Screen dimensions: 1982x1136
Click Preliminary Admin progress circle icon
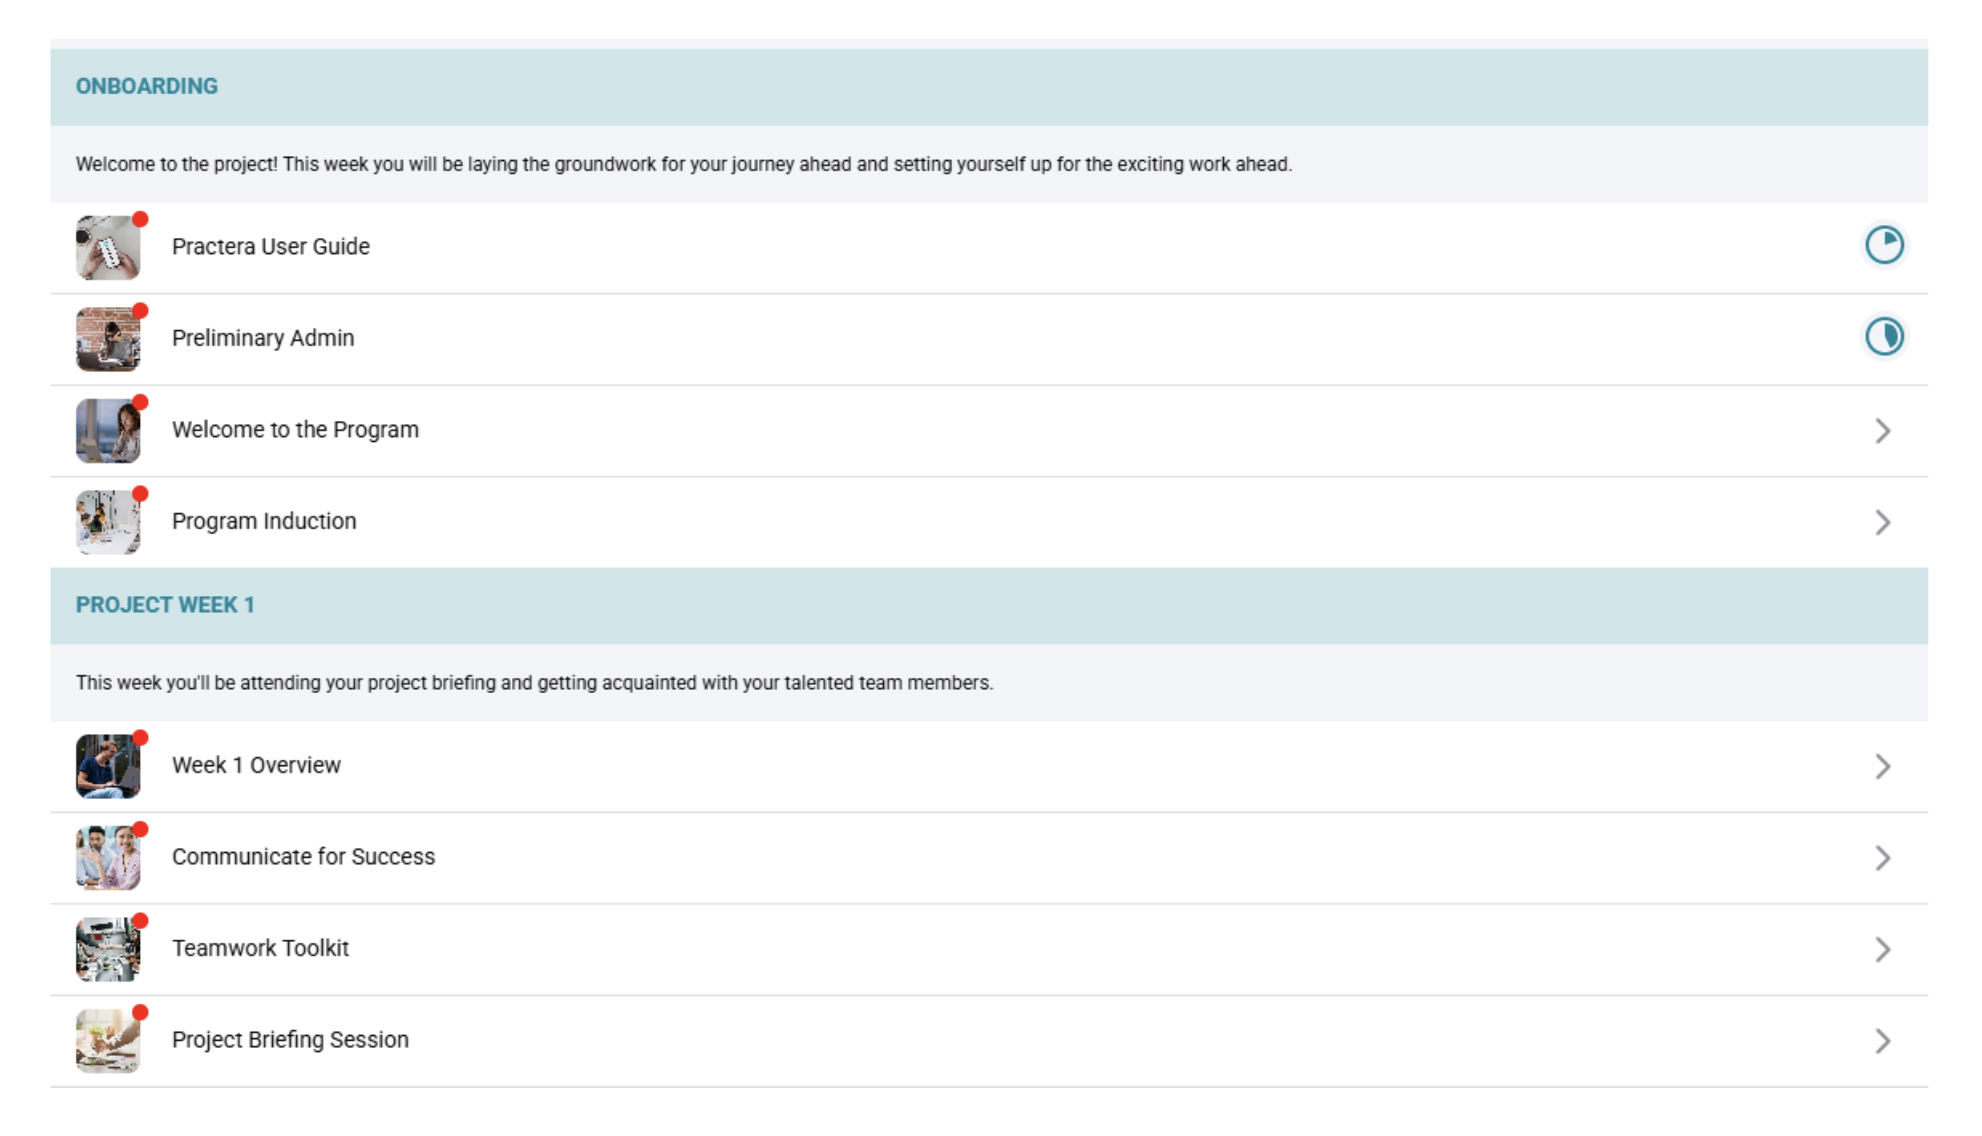pyautogui.click(x=1883, y=337)
